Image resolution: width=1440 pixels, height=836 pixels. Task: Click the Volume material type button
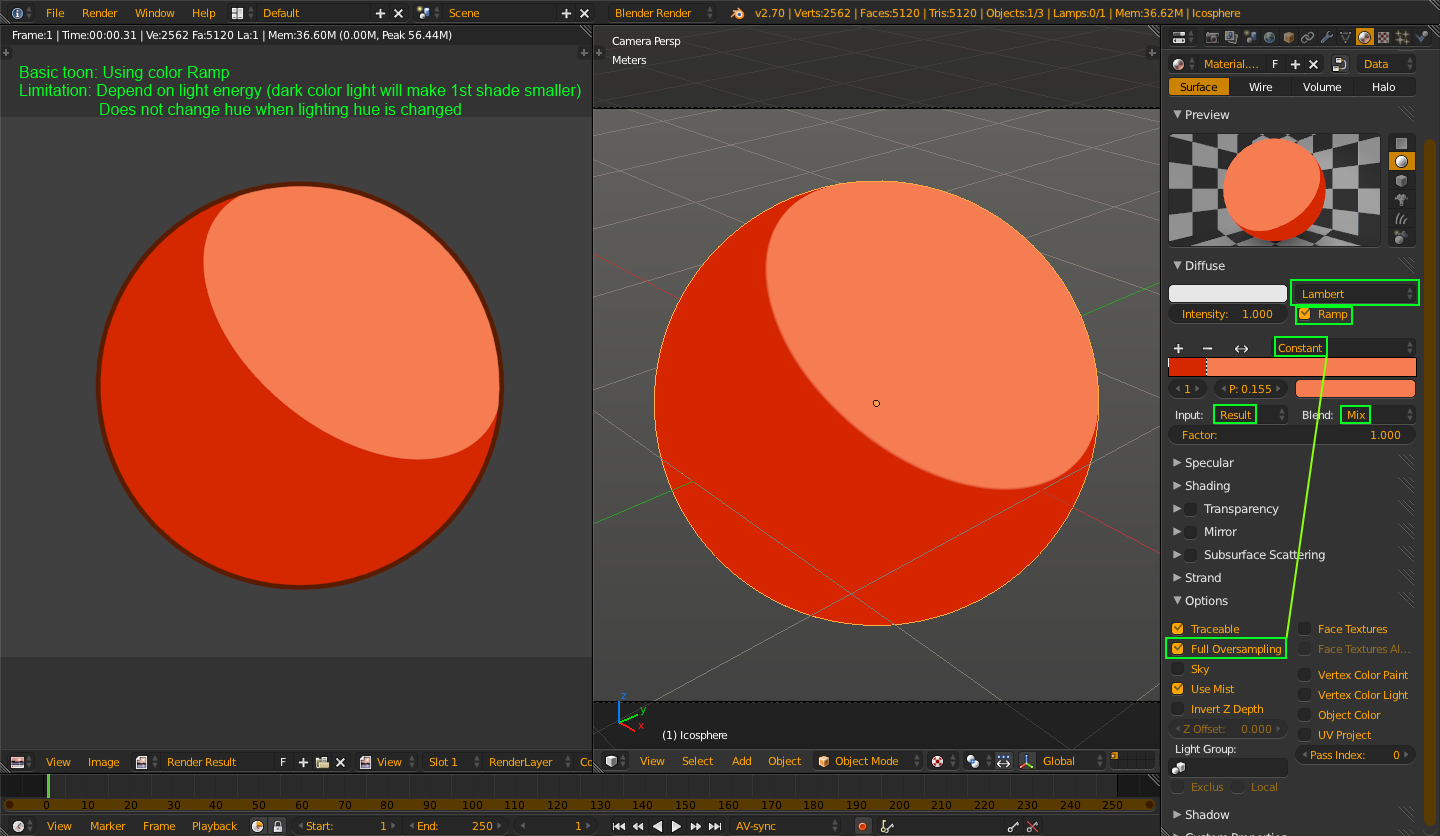[x=1322, y=87]
